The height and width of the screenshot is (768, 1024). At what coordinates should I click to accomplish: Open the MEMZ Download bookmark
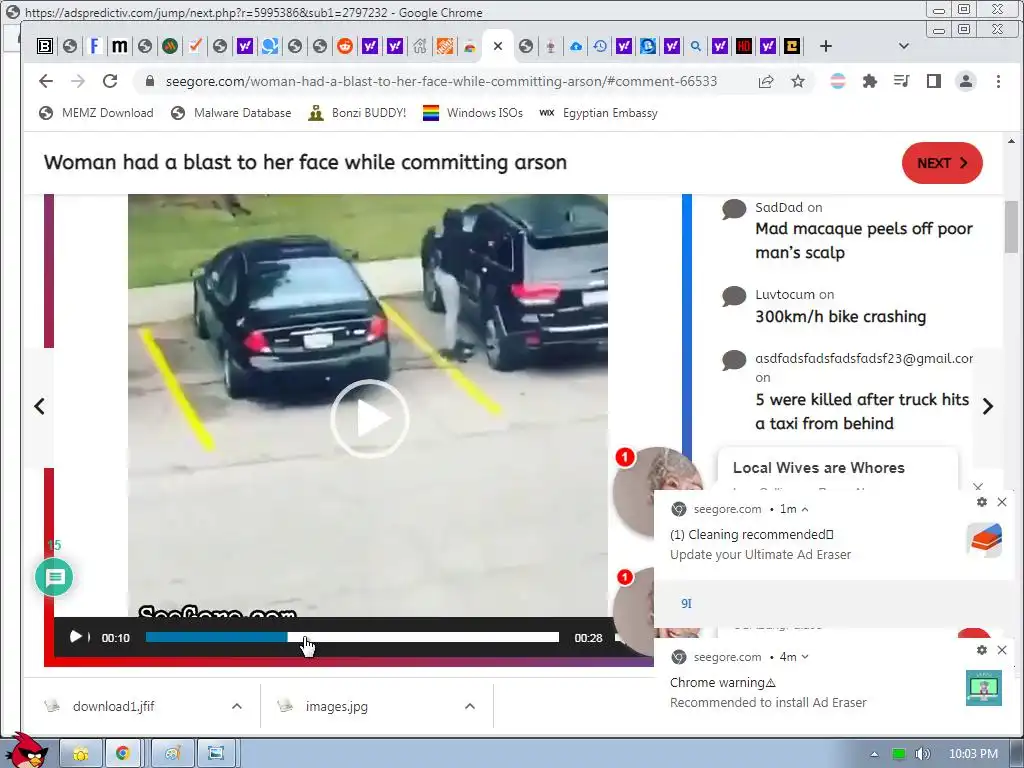click(96, 113)
